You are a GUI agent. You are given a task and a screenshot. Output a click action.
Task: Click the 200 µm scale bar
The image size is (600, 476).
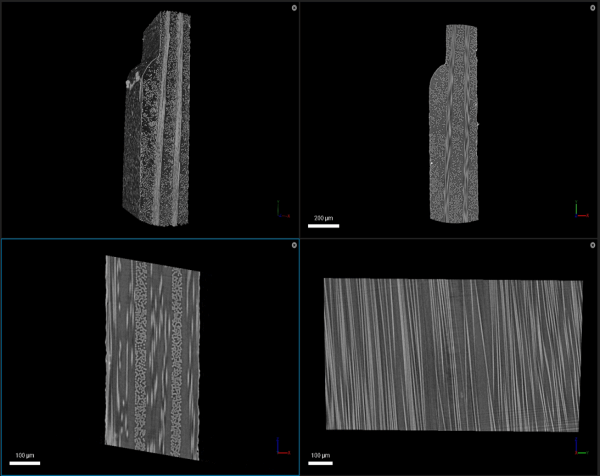tap(323, 225)
